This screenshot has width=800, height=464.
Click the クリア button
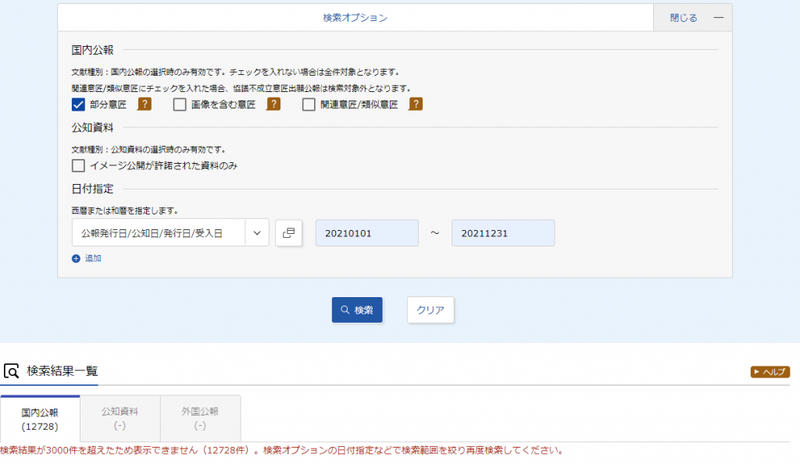coord(431,310)
